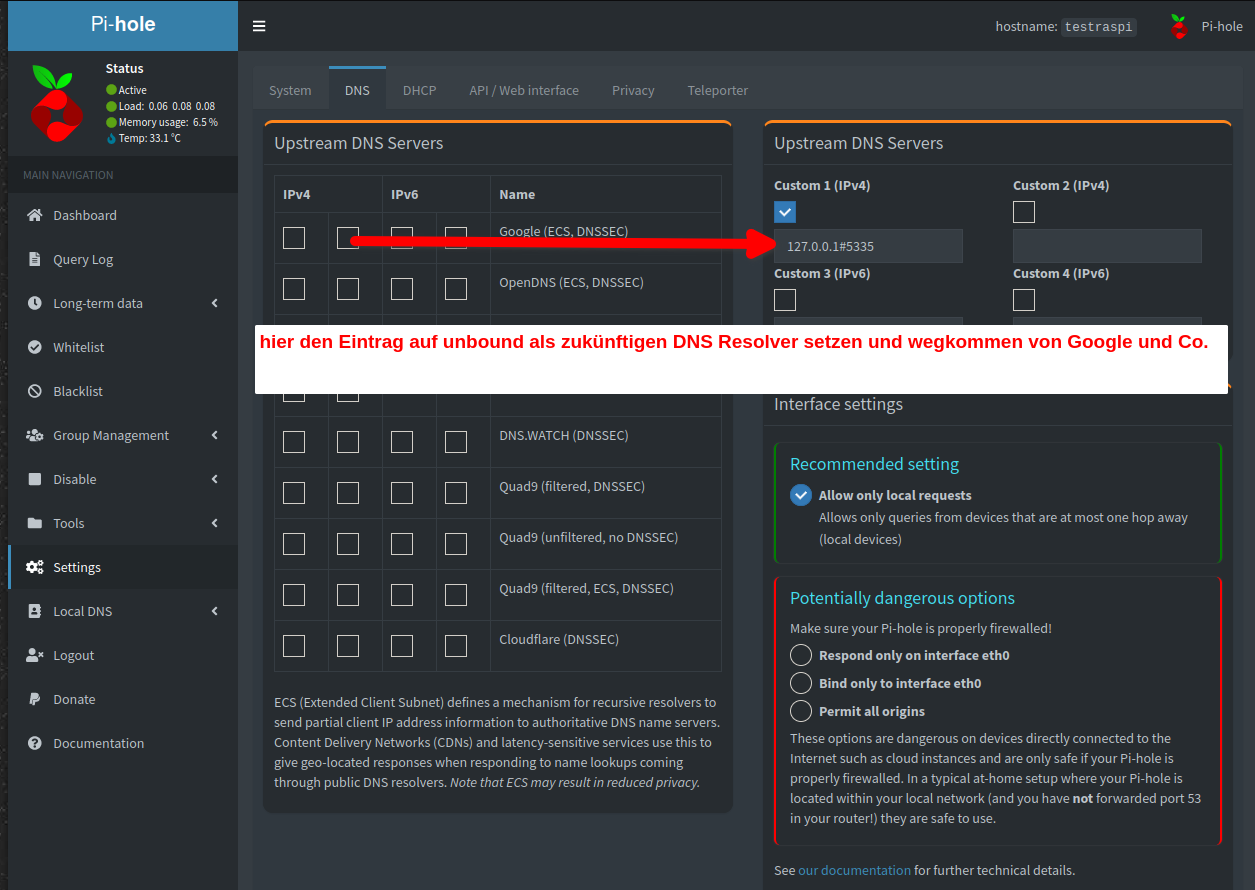
Task: Check second IPv6 box for Quad9 (unfiltered, no DNSSEC)
Action: tap(456, 544)
